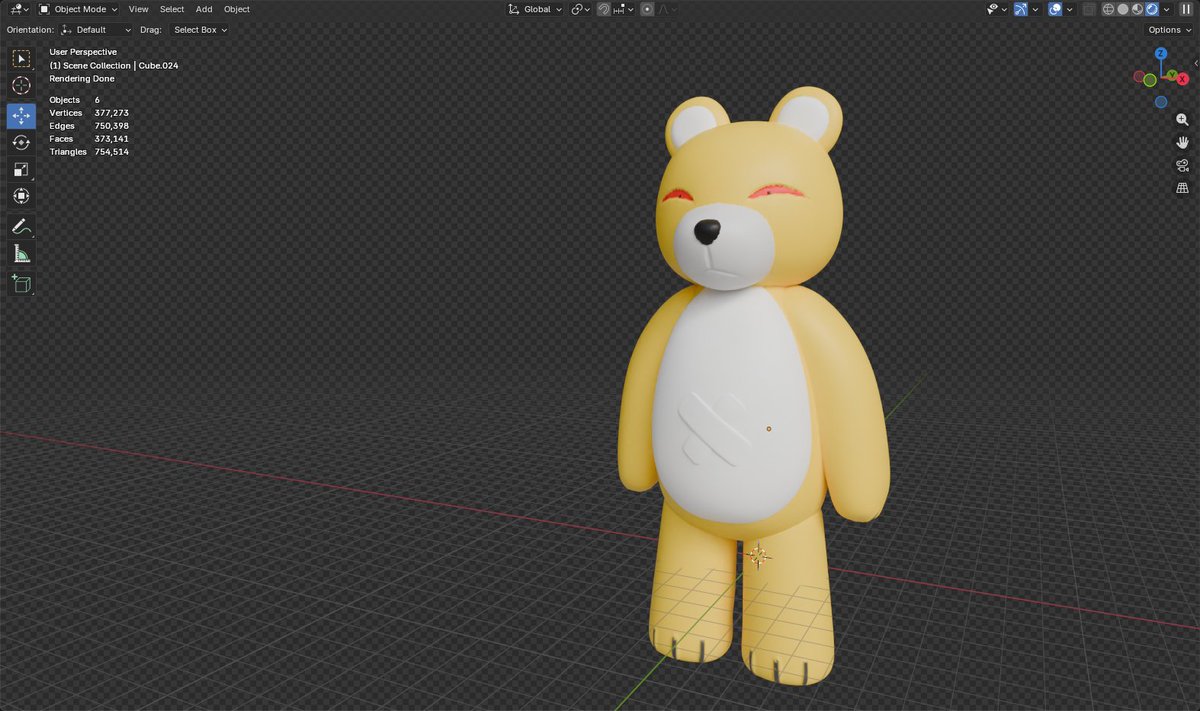Select the Scale tool
The width and height of the screenshot is (1200, 711).
(x=21, y=170)
